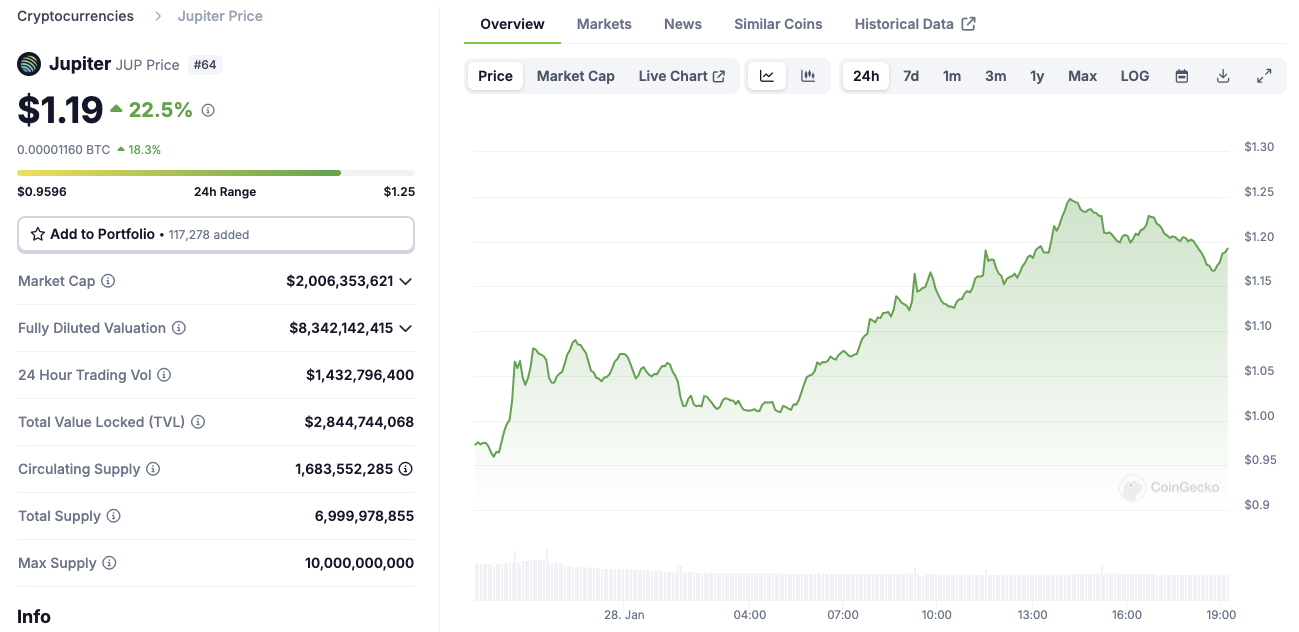Open the 24 Hour Trading Vol info icon
The width and height of the screenshot is (1299, 632).
[x=164, y=375]
